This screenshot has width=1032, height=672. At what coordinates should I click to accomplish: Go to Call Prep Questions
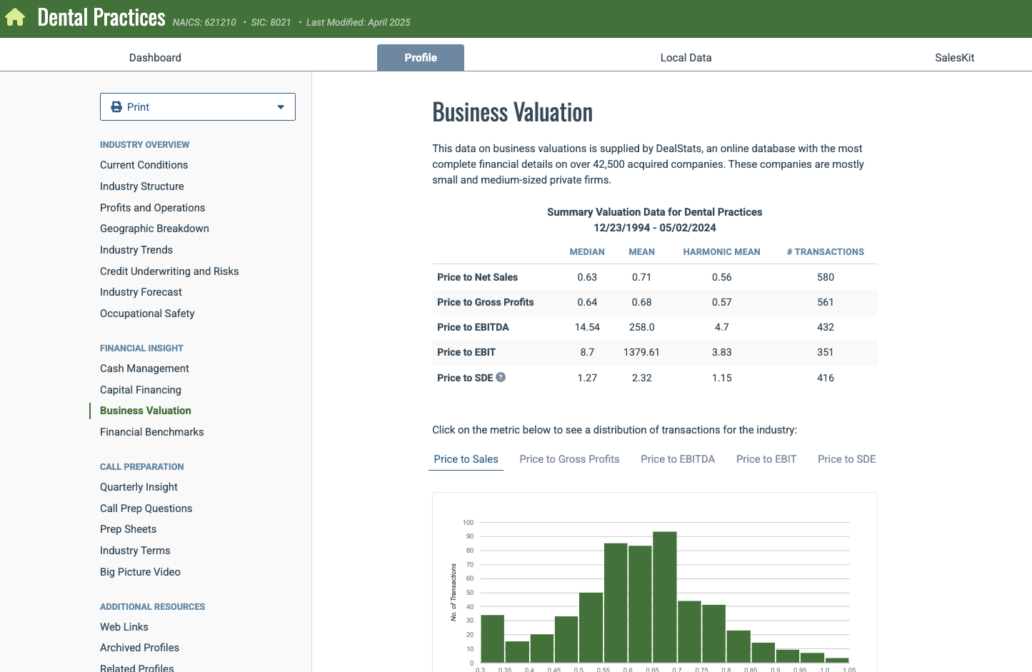146,508
